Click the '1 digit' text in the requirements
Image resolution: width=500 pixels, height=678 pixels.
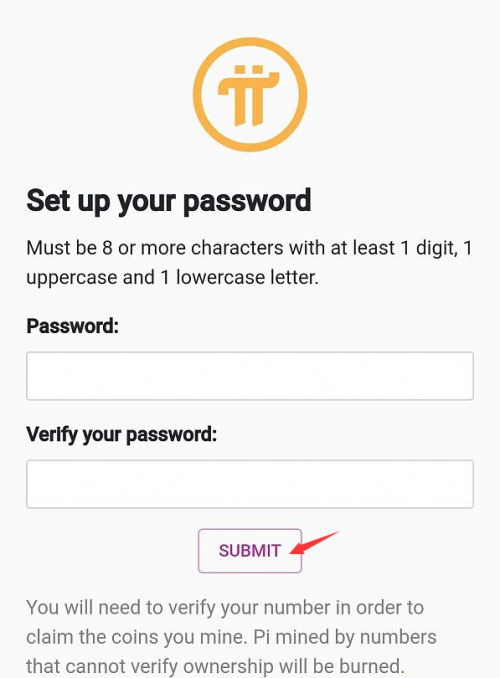[427, 248]
